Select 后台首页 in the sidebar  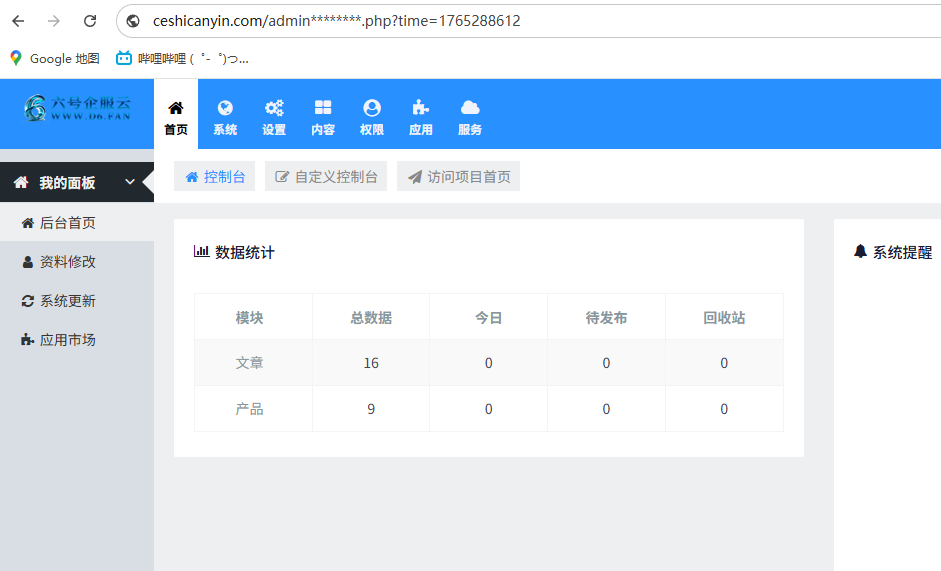67,223
